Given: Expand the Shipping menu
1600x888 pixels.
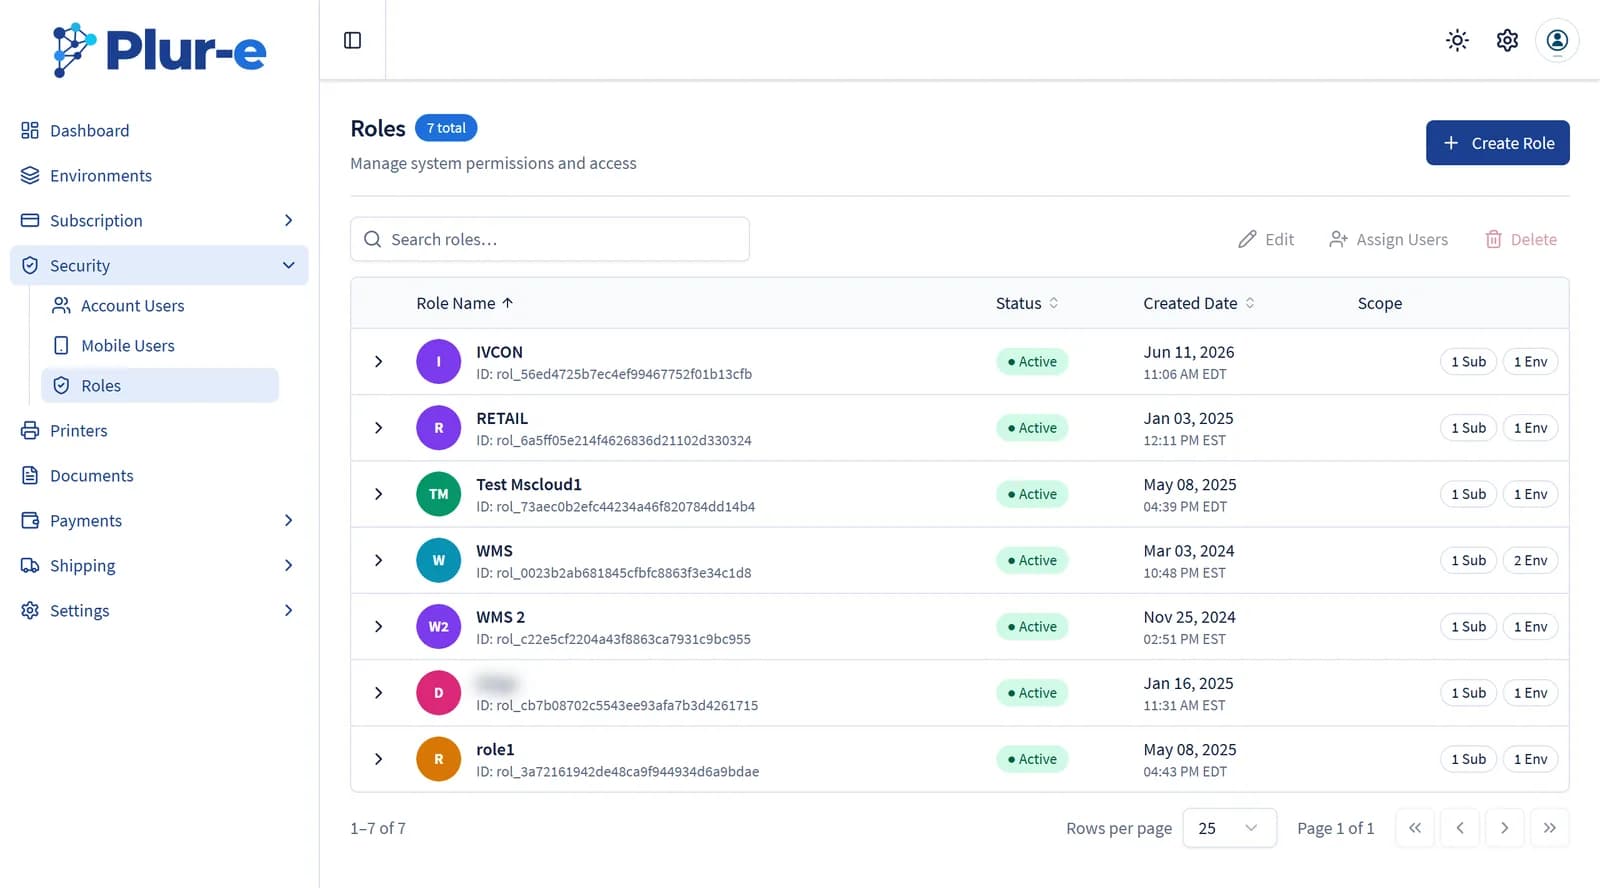Looking at the screenshot, I should click(159, 565).
